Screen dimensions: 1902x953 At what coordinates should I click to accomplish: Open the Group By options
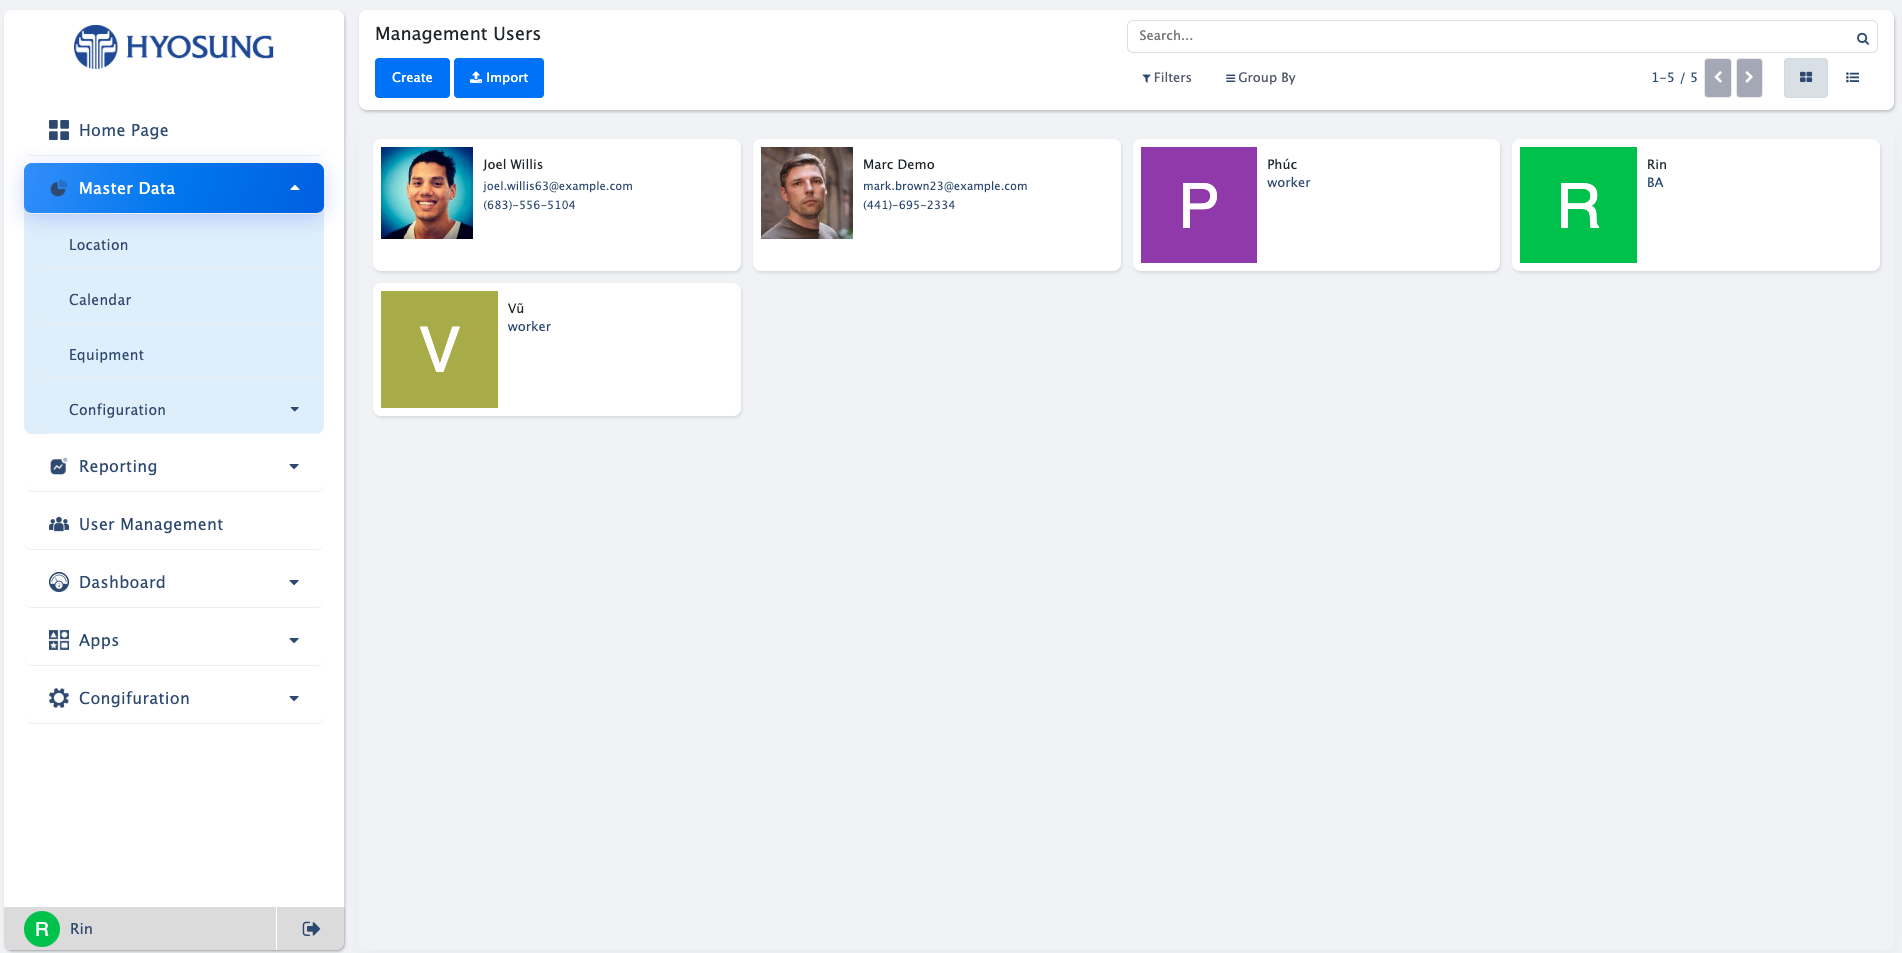tap(1260, 78)
